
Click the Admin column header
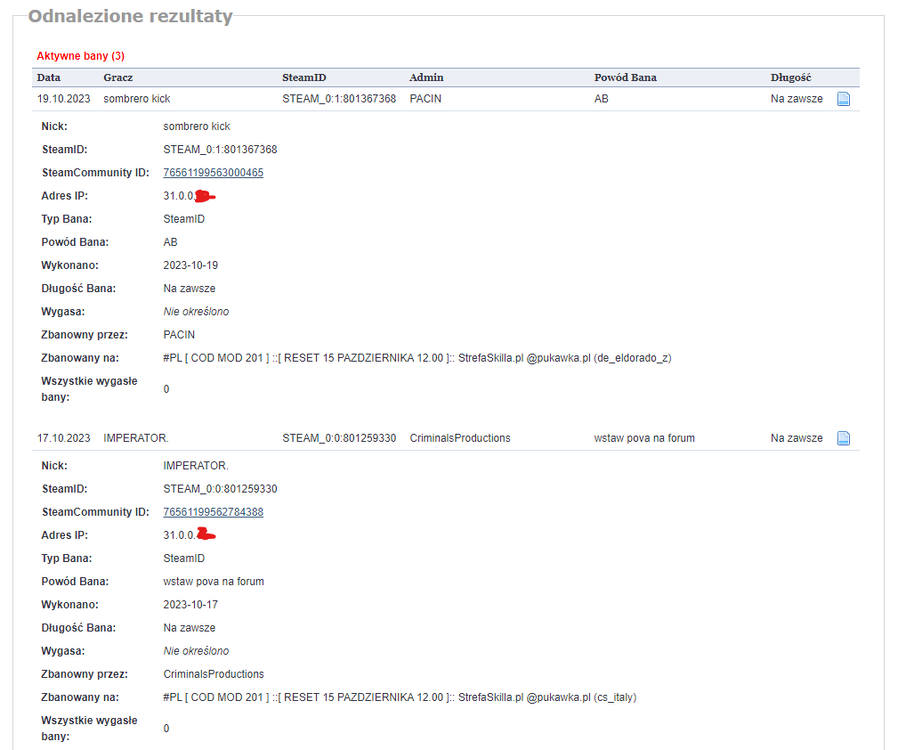pos(426,77)
